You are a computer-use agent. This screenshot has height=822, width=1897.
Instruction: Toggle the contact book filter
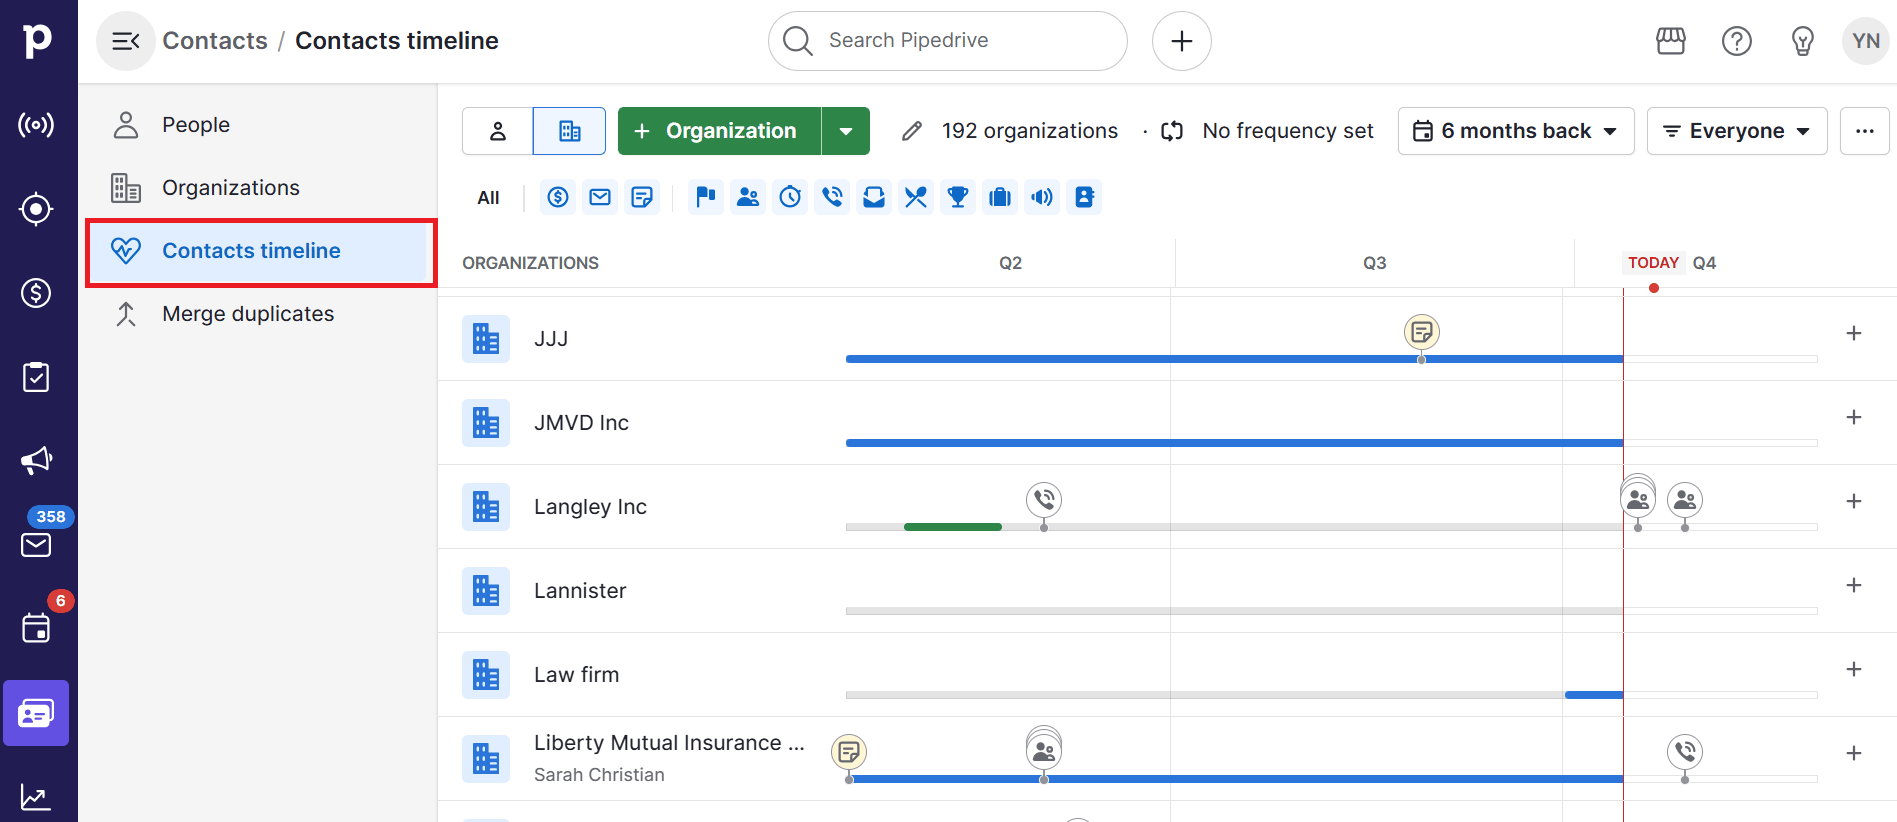pos(1084,197)
